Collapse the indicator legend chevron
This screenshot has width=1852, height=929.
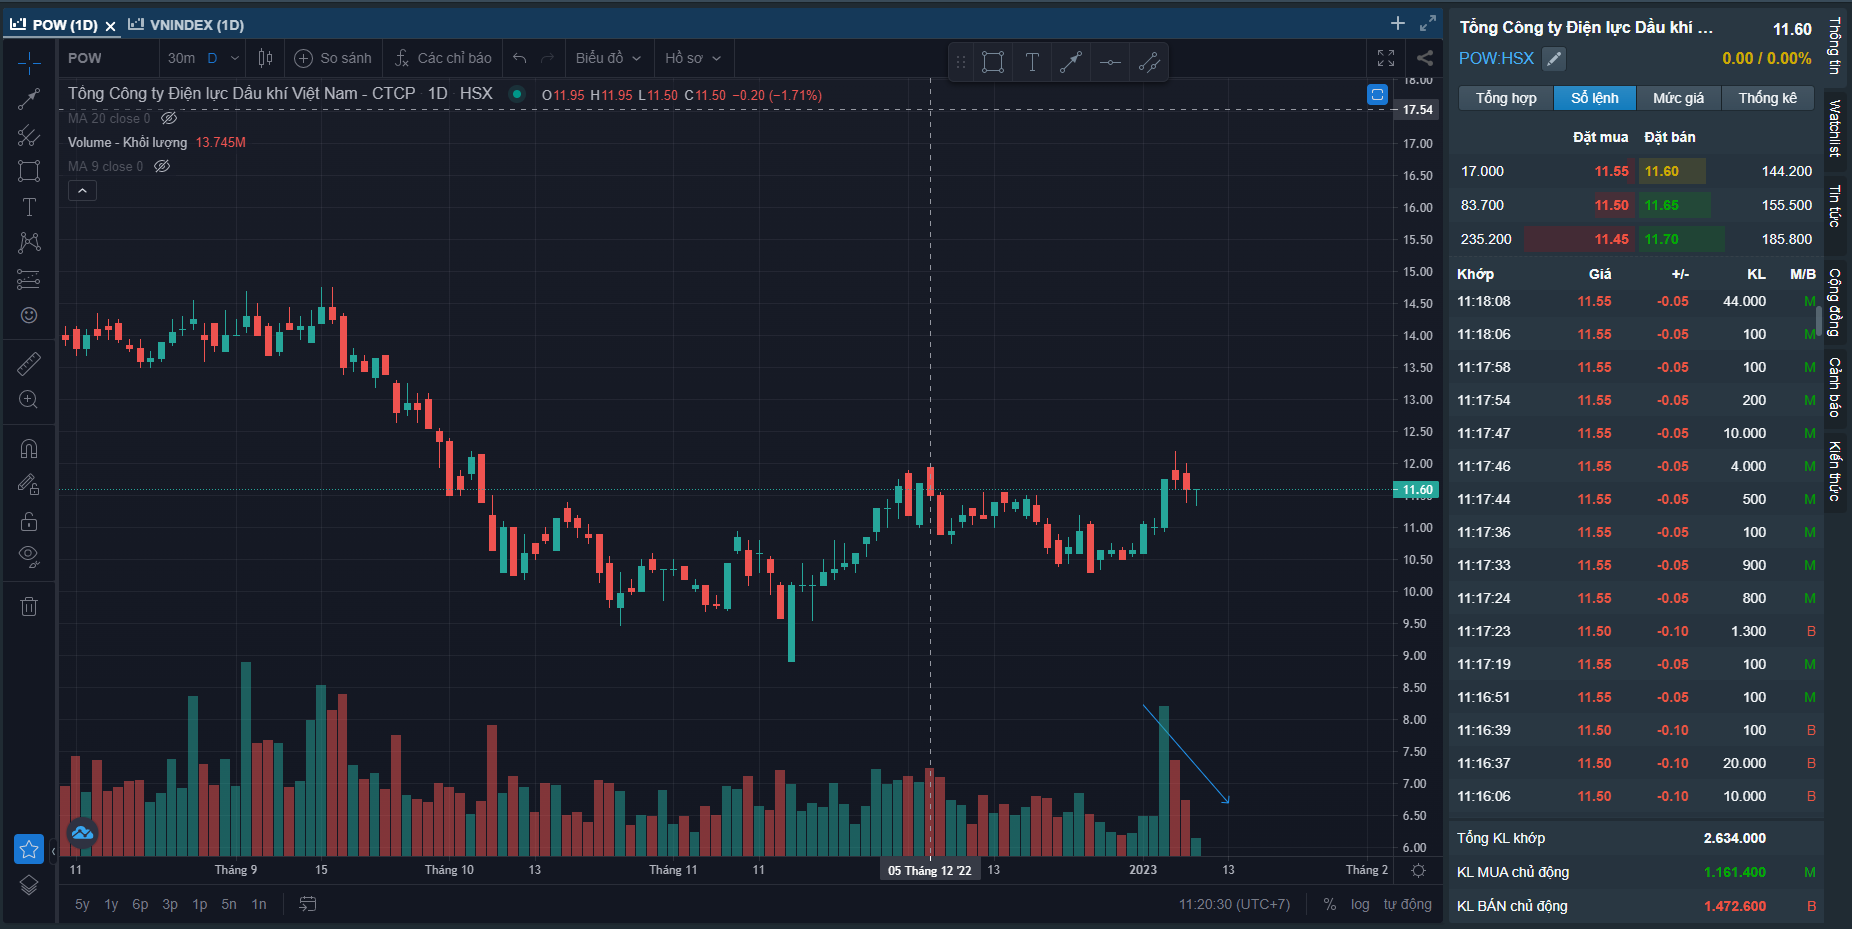[82, 191]
